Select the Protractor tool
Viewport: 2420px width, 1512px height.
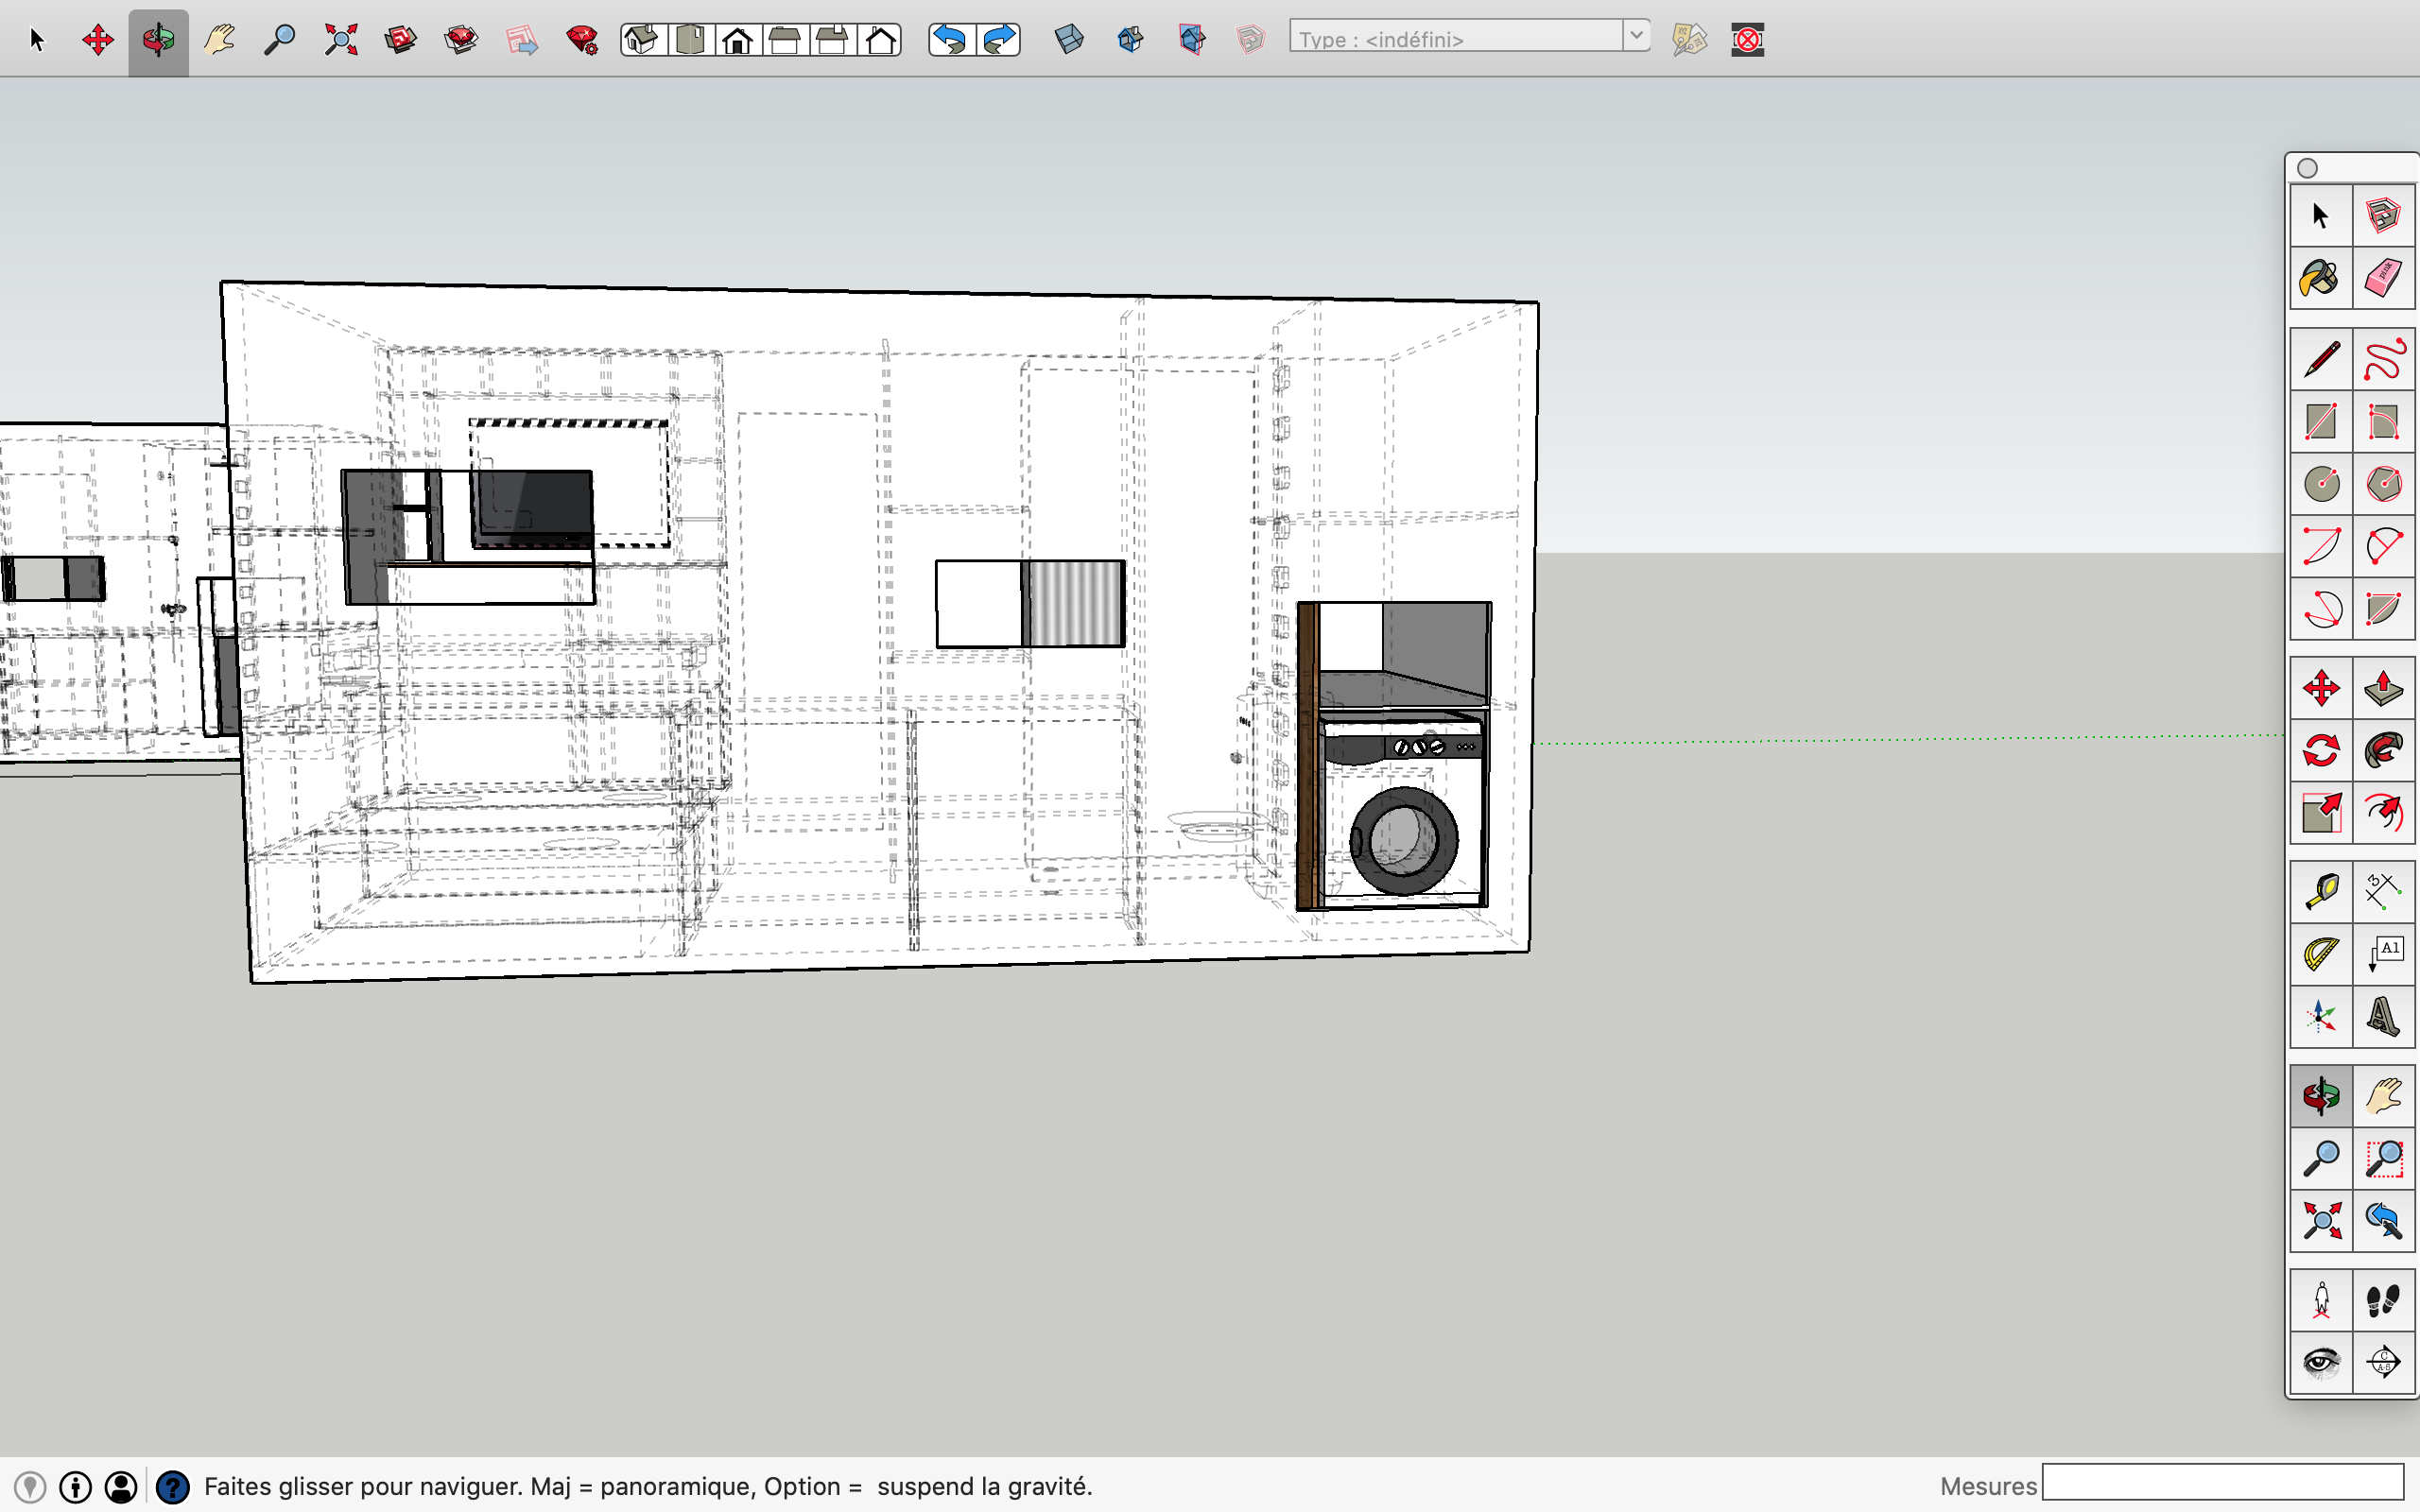pyautogui.click(x=2320, y=953)
